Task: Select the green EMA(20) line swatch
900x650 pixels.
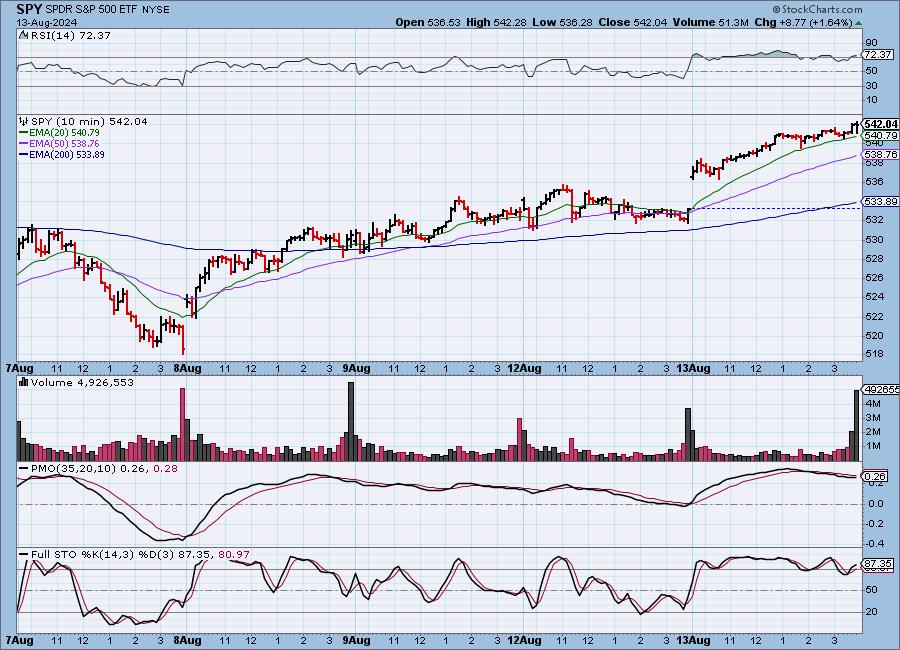Action: (x=24, y=133)
